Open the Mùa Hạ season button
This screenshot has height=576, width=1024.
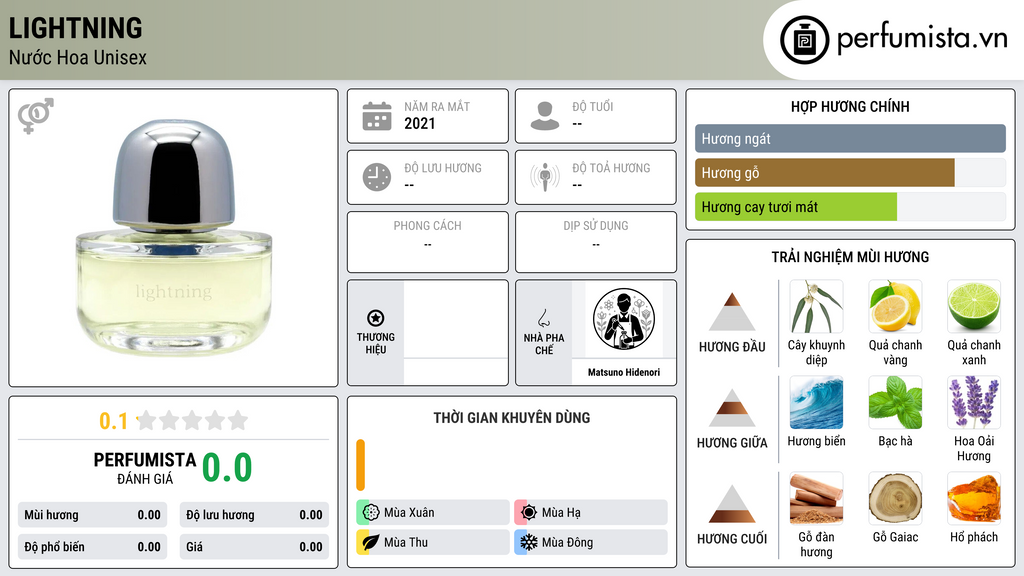click(591, 513)
